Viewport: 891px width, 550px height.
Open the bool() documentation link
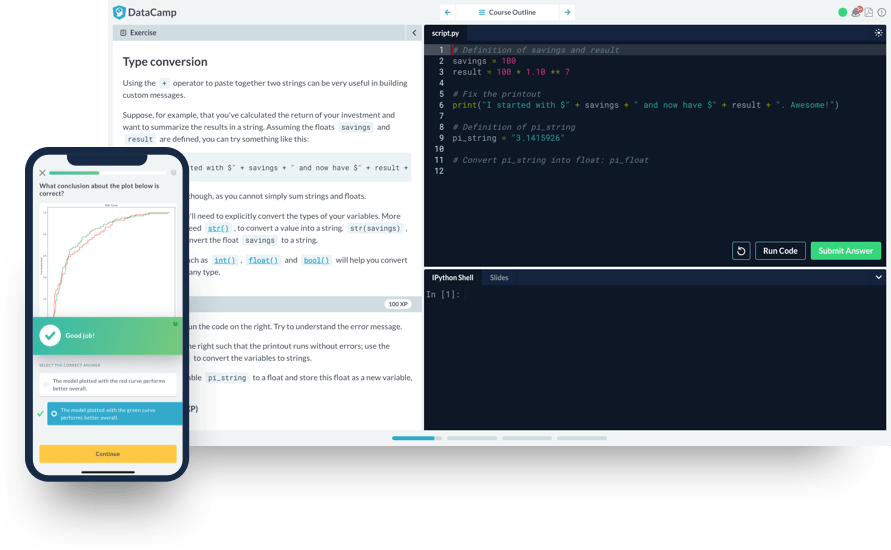[317, 260]
